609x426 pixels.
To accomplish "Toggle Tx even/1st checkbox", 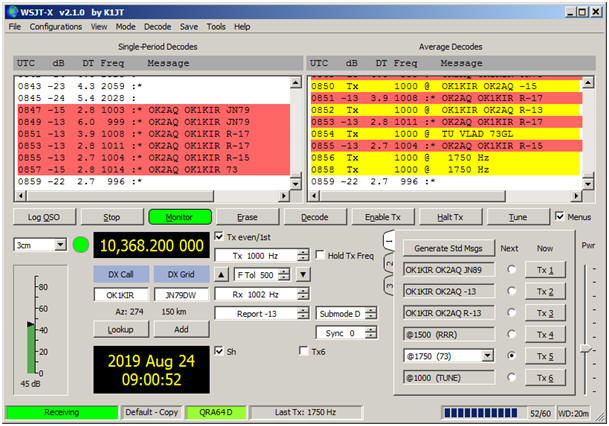I will (219, 236).
